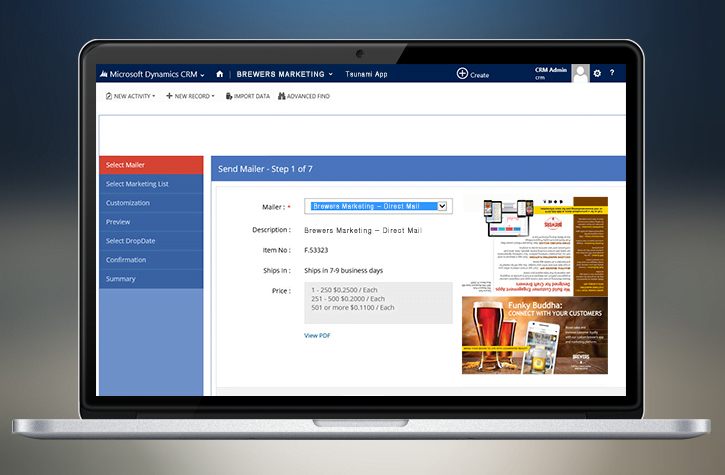Image resolution: width=725 pixels, height=475 pixels.
Task: Click the Create plus icon
Action: tap(462, 74)
